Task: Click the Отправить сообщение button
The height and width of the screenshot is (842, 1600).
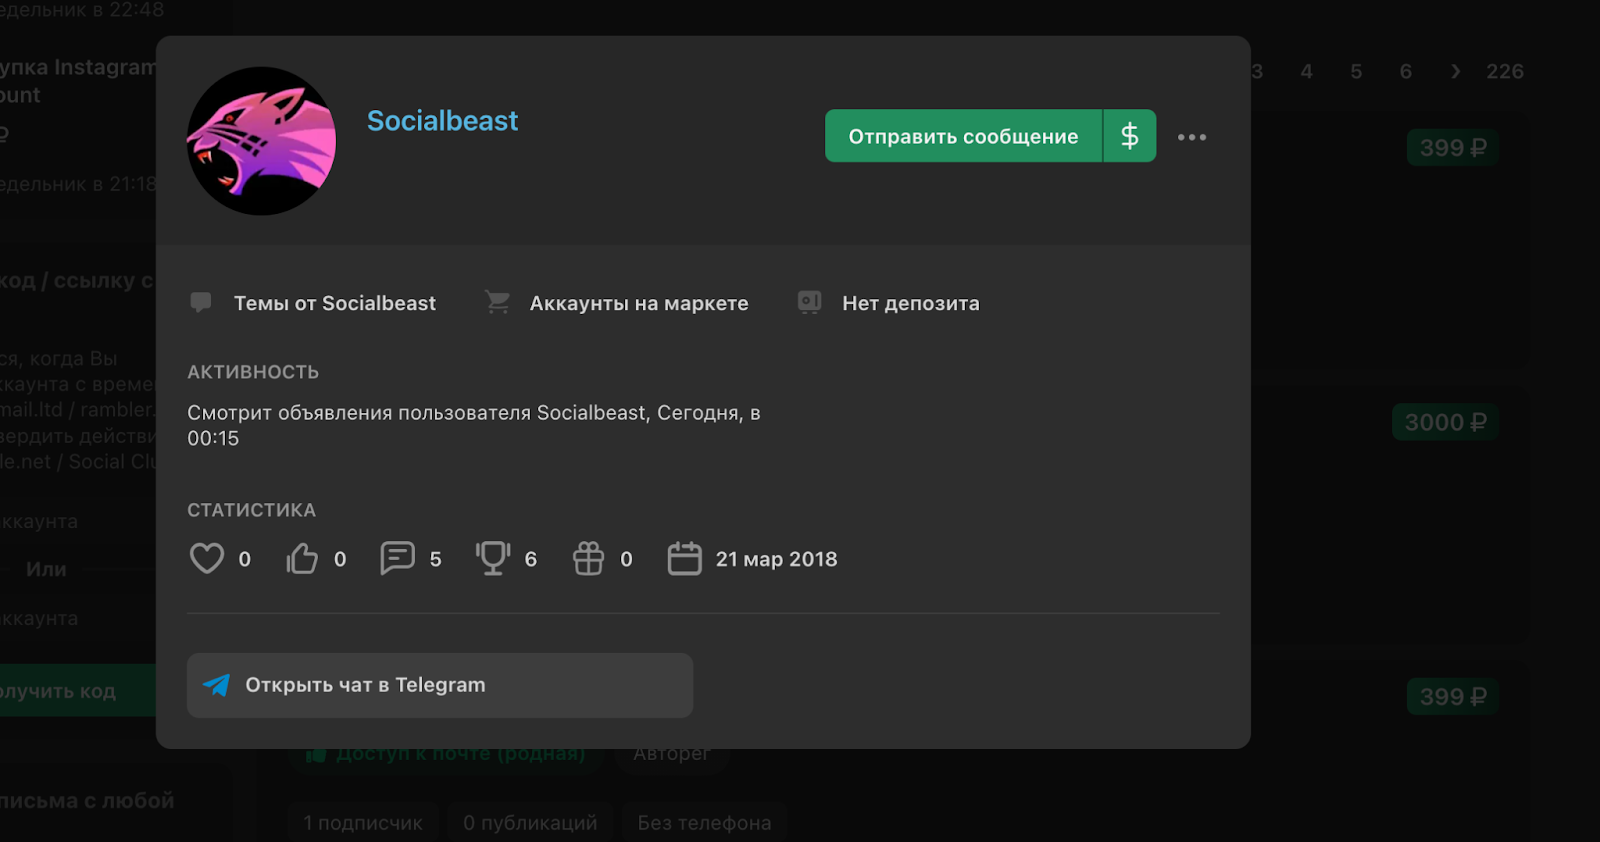Action: [963, 136]
